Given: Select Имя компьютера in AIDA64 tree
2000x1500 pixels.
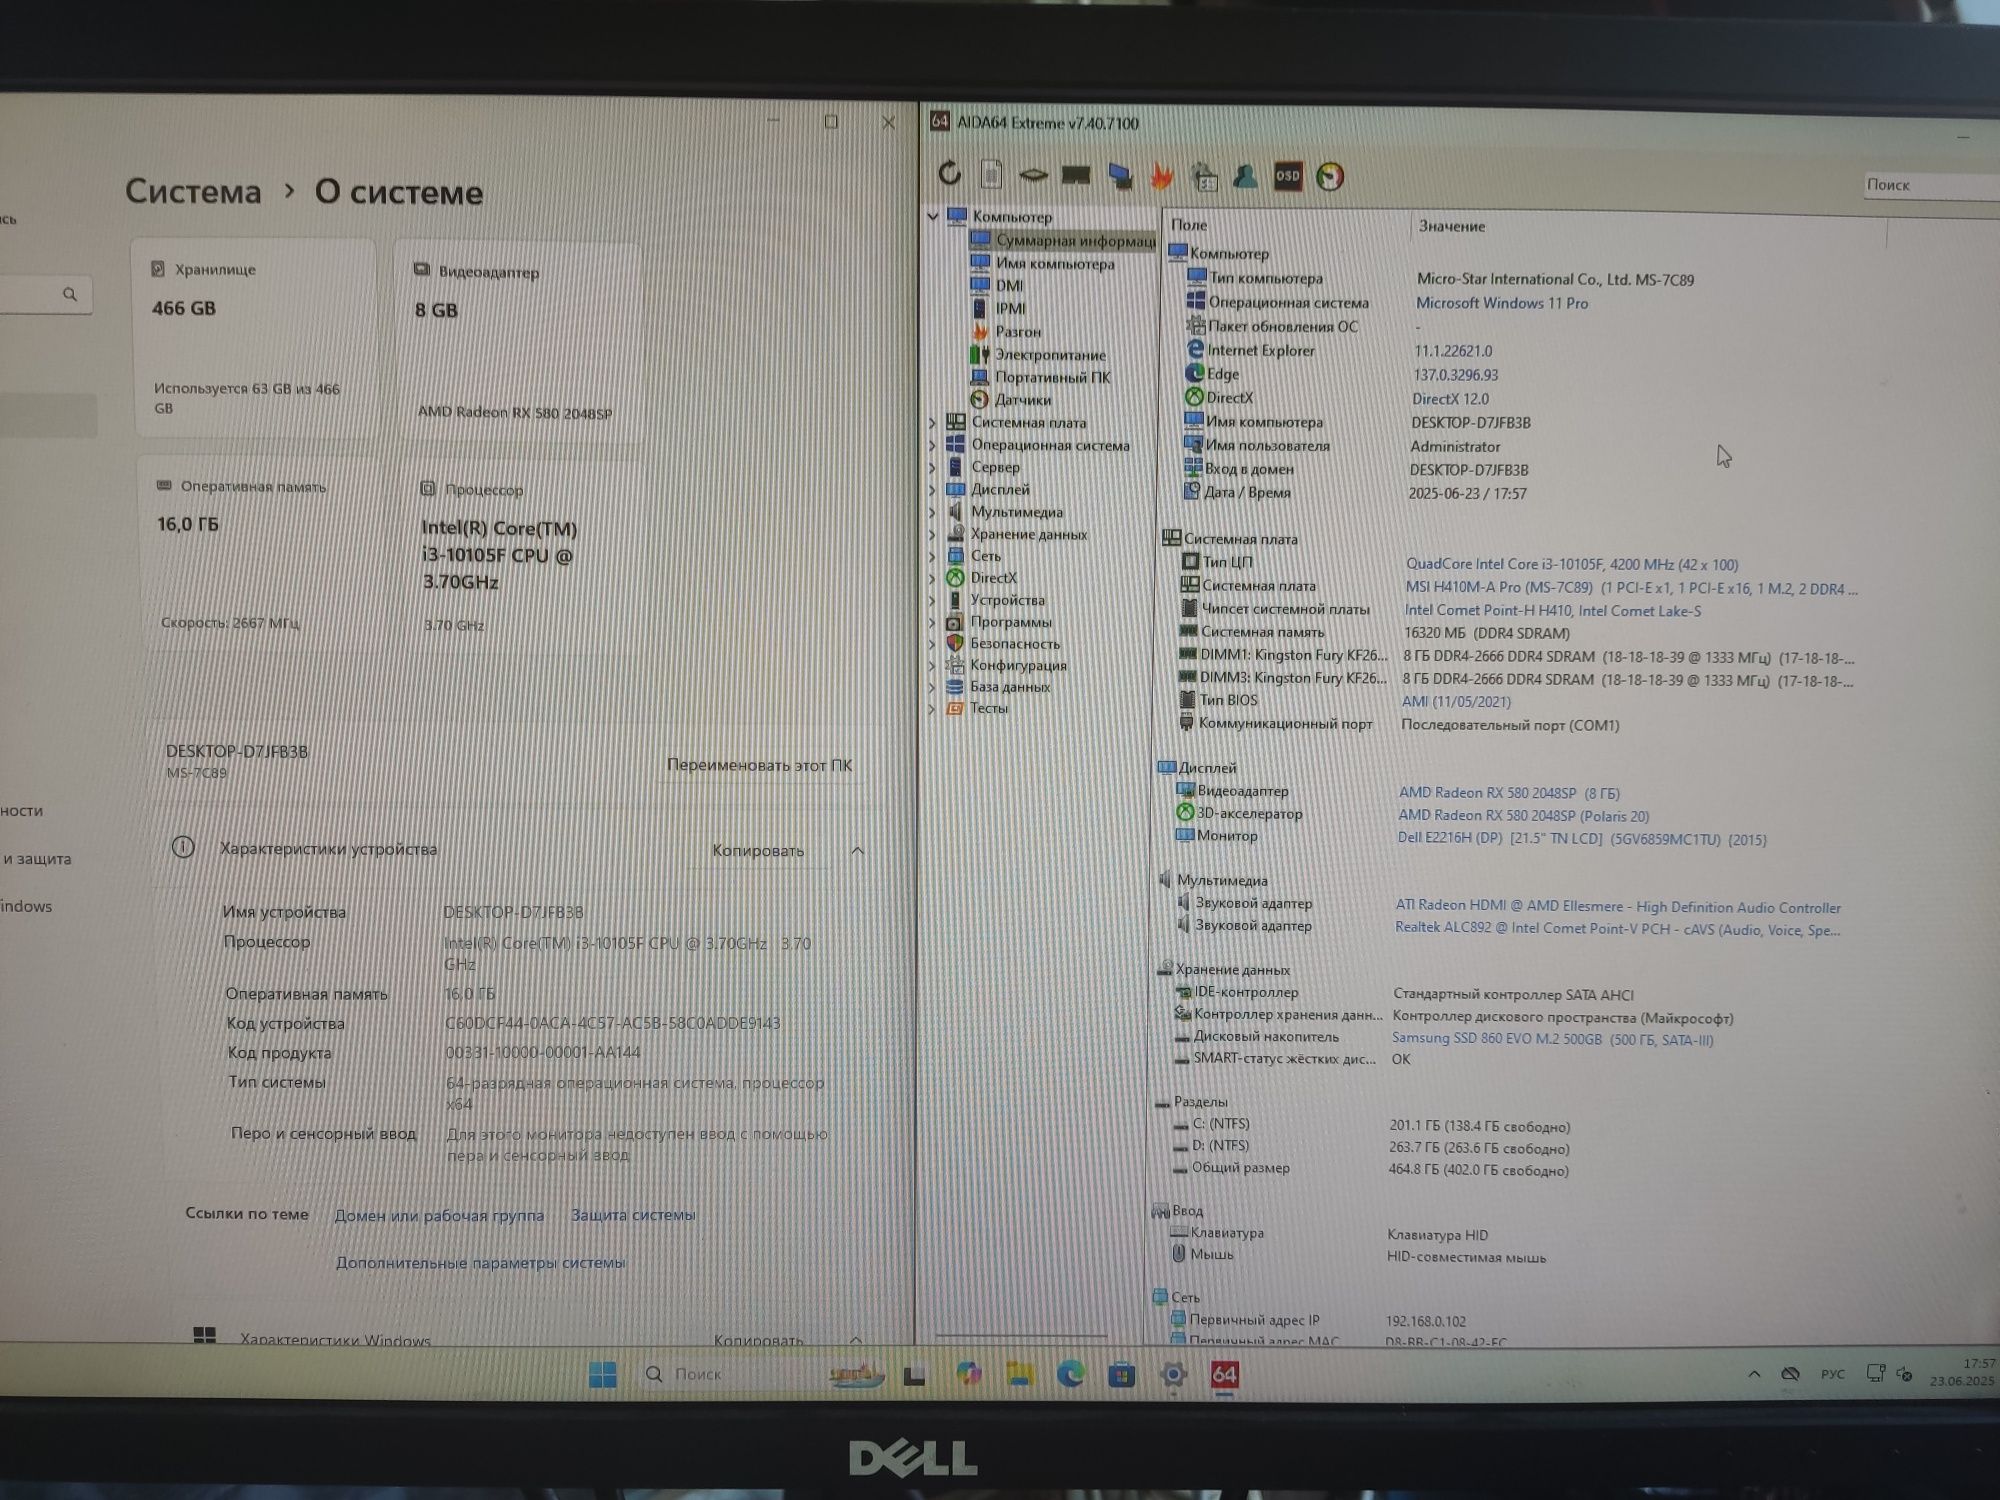Looking at the screenshot, I should (x=1043, y=264).
